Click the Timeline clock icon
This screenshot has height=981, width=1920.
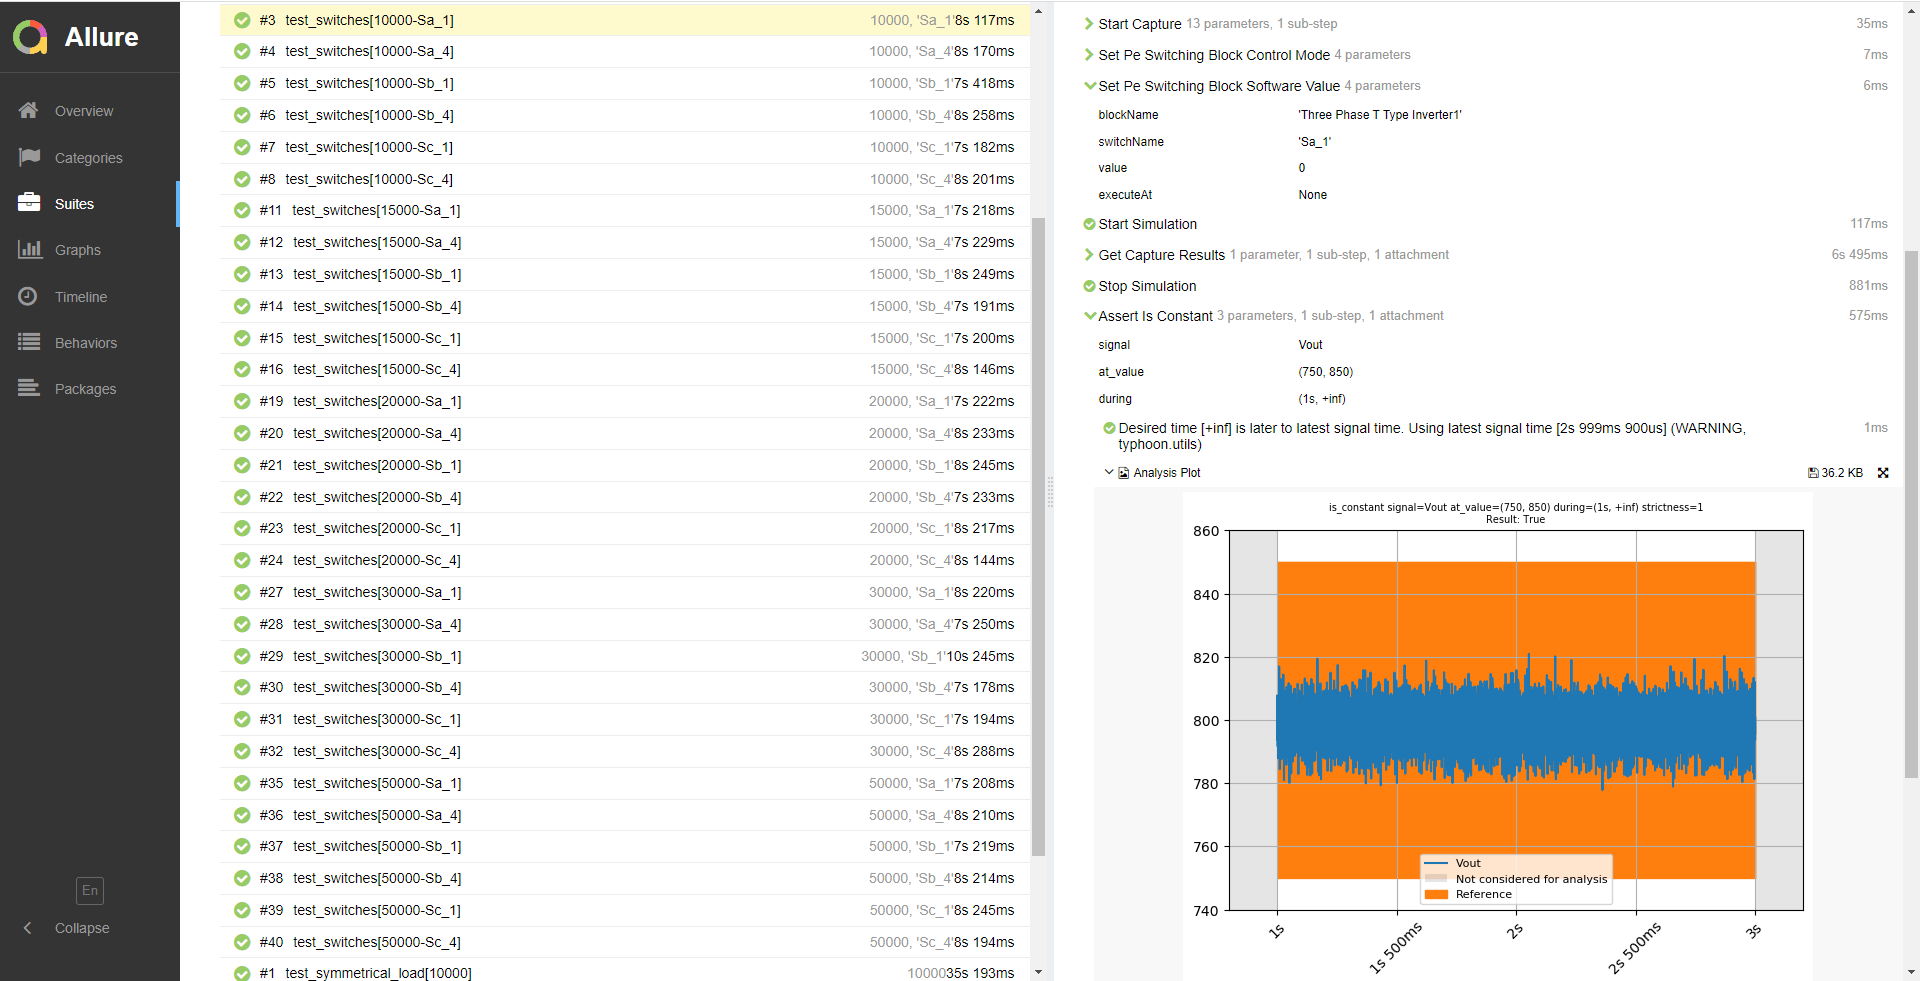[28, 296]
